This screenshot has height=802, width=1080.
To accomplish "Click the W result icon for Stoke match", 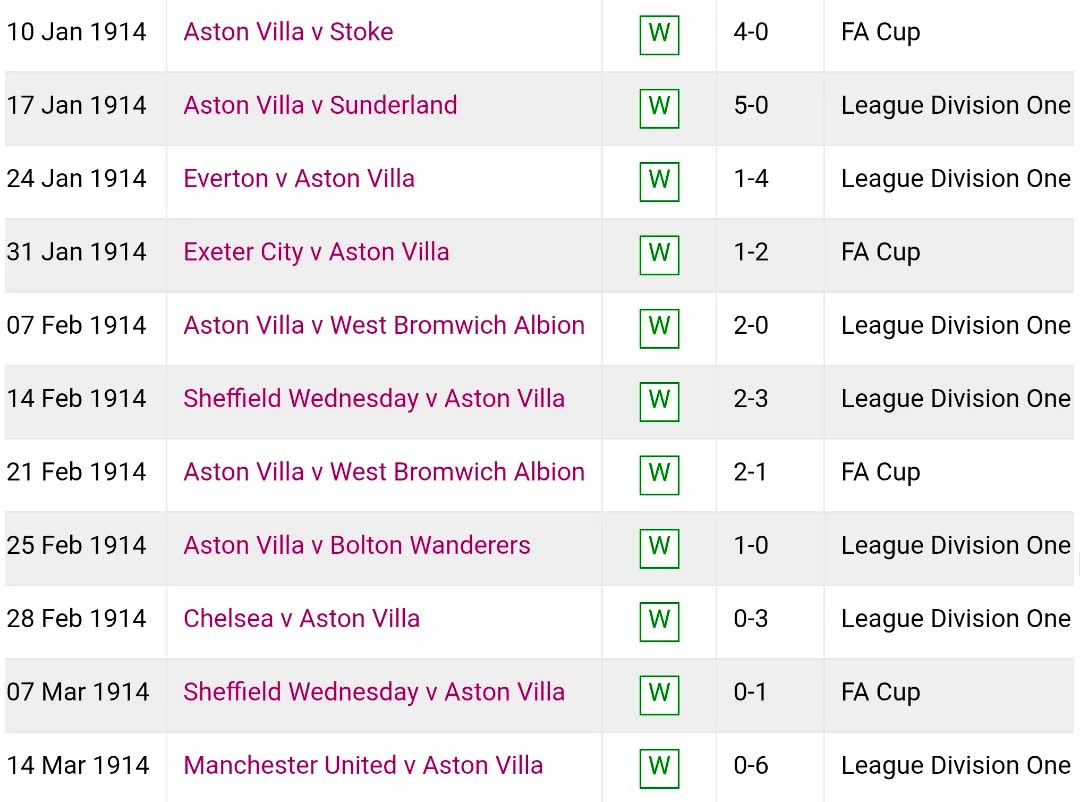I will coord(659,34).
